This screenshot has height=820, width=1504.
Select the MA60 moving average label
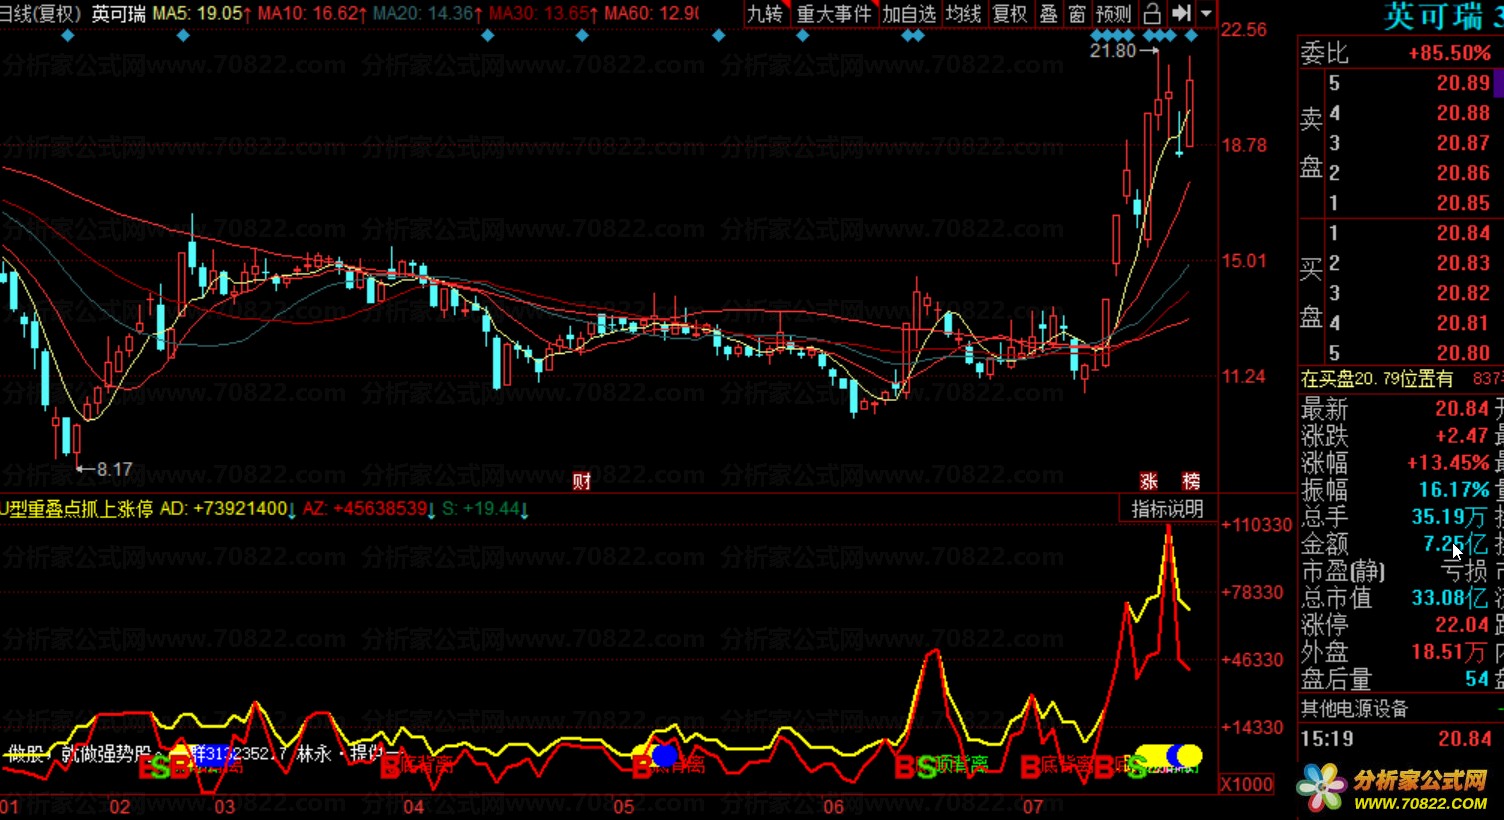coord(651,14)
